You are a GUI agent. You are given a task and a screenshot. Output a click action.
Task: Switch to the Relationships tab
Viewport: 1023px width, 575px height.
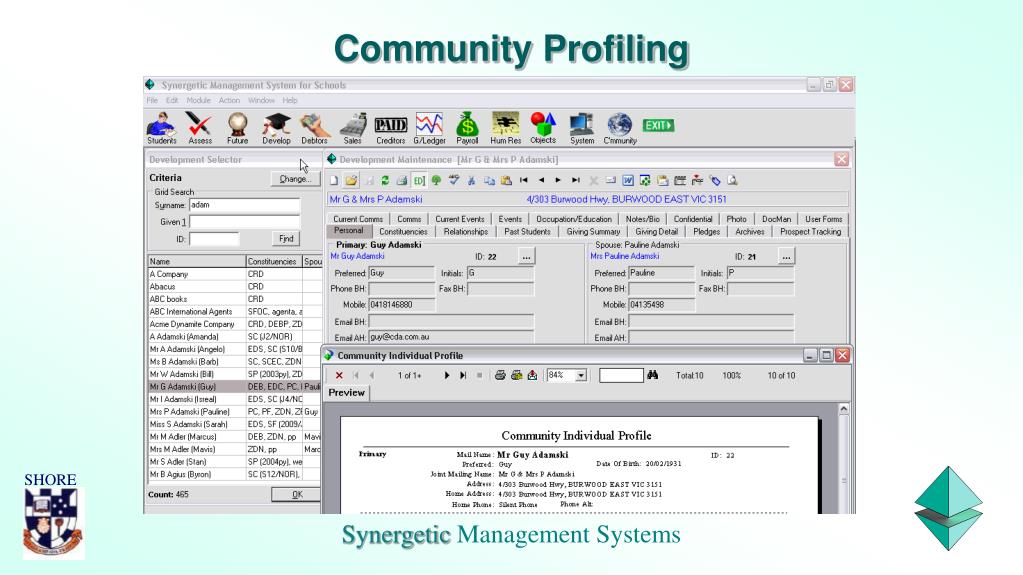point(466,232)
